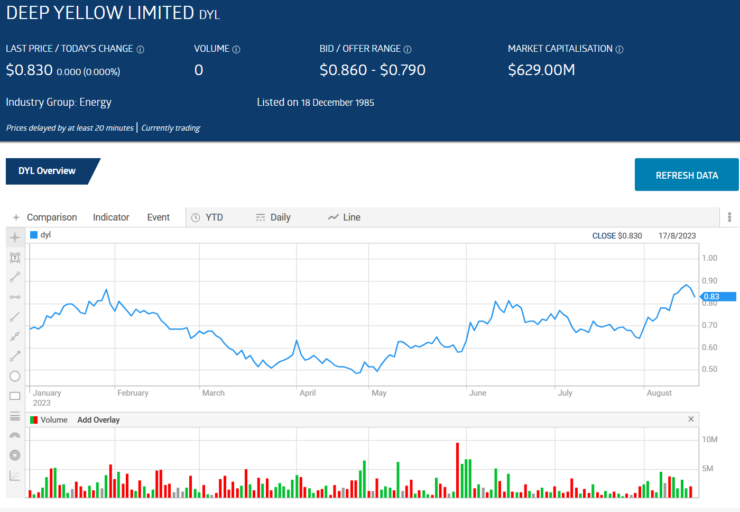Select the horizontal line tool

tap(15, 297)
